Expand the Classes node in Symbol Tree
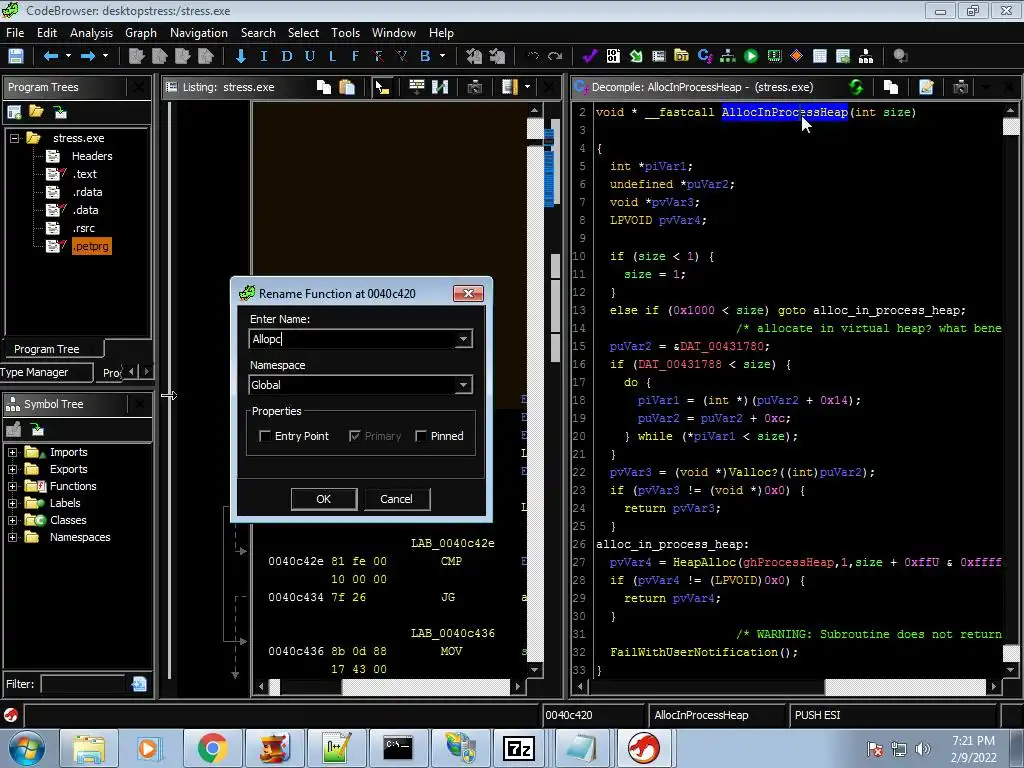The image size is (1024, 768). click(x=12, y=520)
